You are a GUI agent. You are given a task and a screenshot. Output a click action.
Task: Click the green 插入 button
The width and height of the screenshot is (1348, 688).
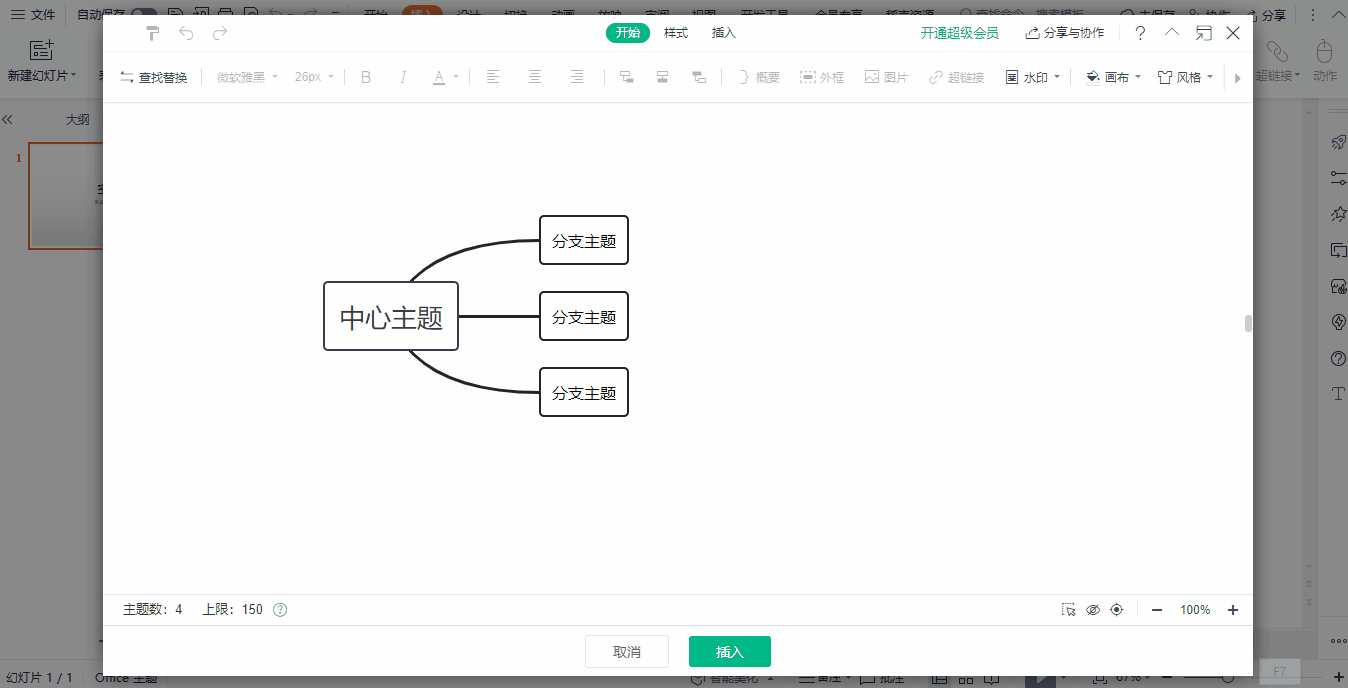[729, 652]
